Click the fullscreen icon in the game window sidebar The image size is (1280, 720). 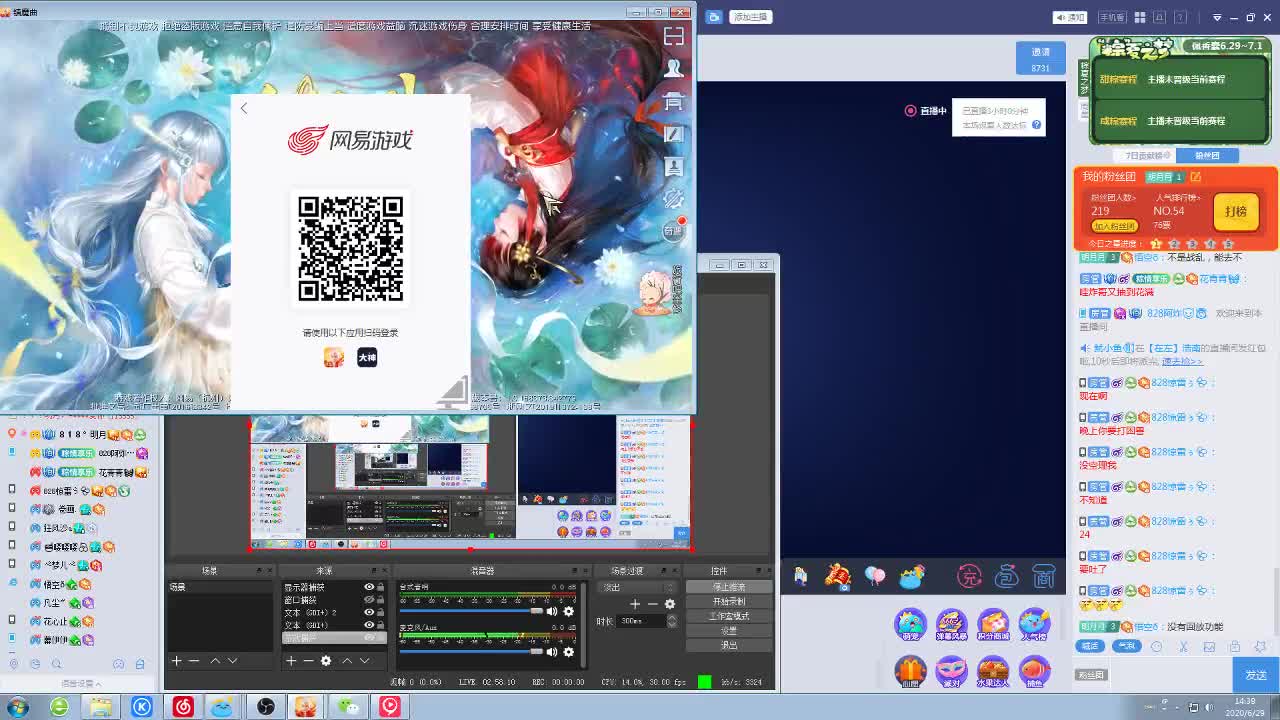tap(674, 36)
